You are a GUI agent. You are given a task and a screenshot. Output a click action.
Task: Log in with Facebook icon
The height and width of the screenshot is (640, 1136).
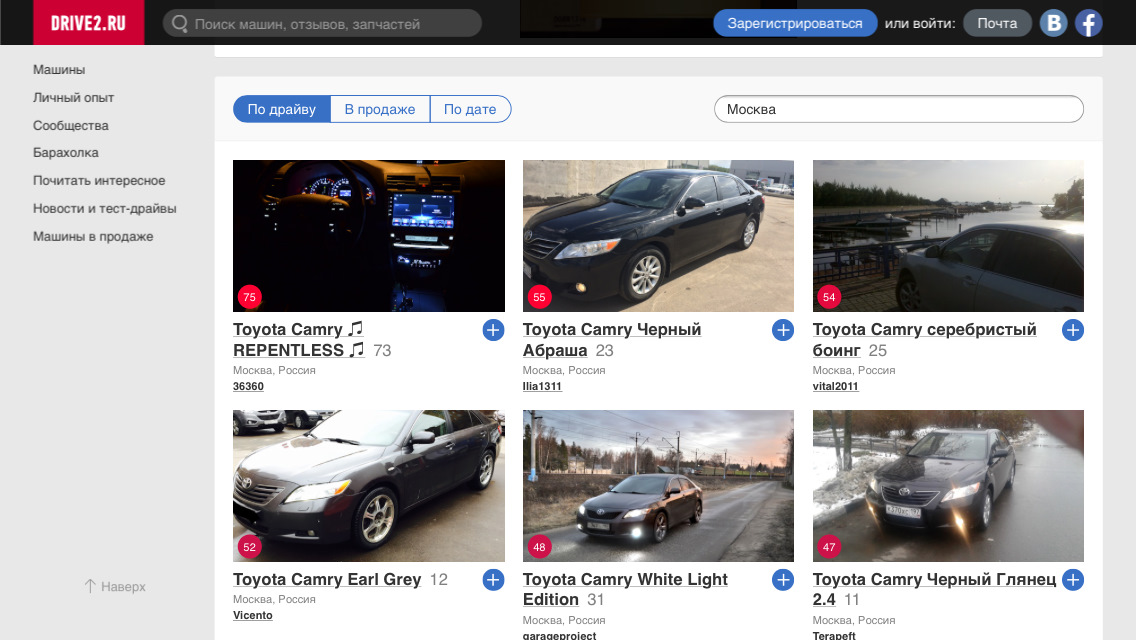click(x=1088, y=23)
